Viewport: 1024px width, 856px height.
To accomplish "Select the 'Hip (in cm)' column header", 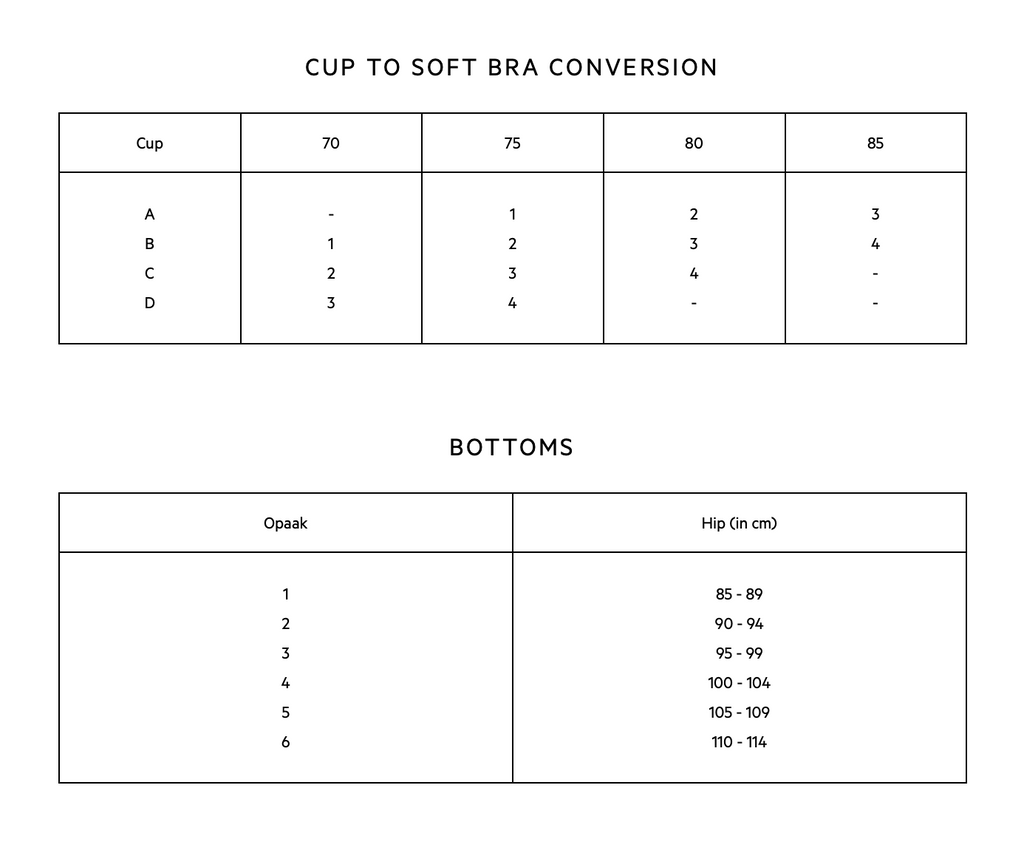I will point(739,523).
